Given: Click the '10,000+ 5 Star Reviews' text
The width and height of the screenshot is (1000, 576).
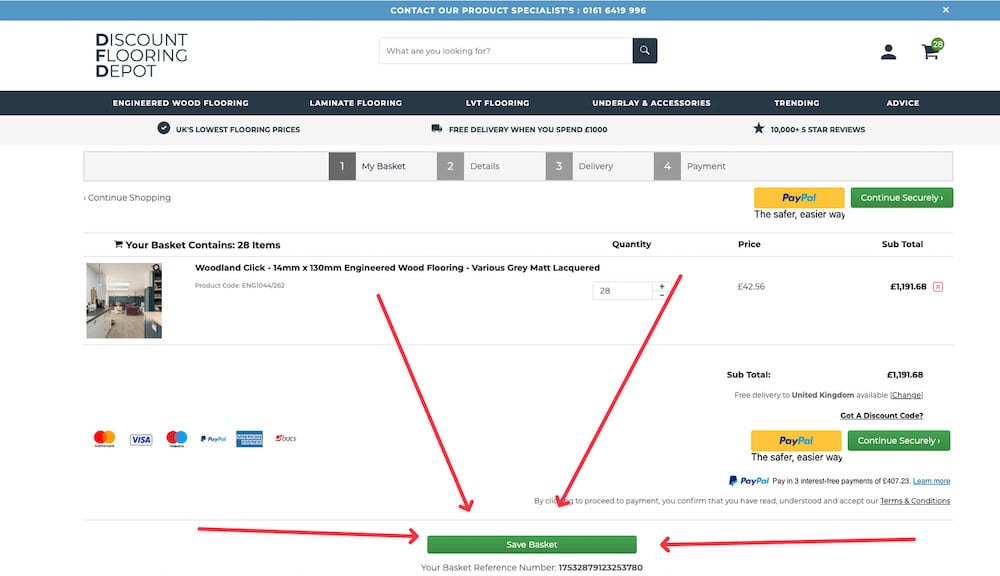Looking at the screenshot, I should pos(818,129).
